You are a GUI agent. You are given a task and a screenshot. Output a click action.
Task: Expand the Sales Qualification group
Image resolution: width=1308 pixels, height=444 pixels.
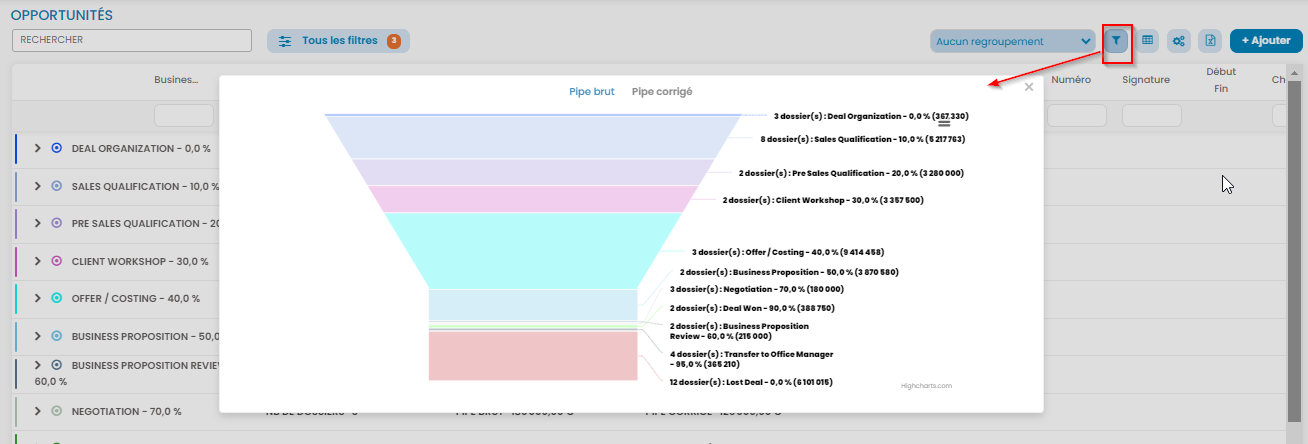pyautogui.click(x=38, y=186)
